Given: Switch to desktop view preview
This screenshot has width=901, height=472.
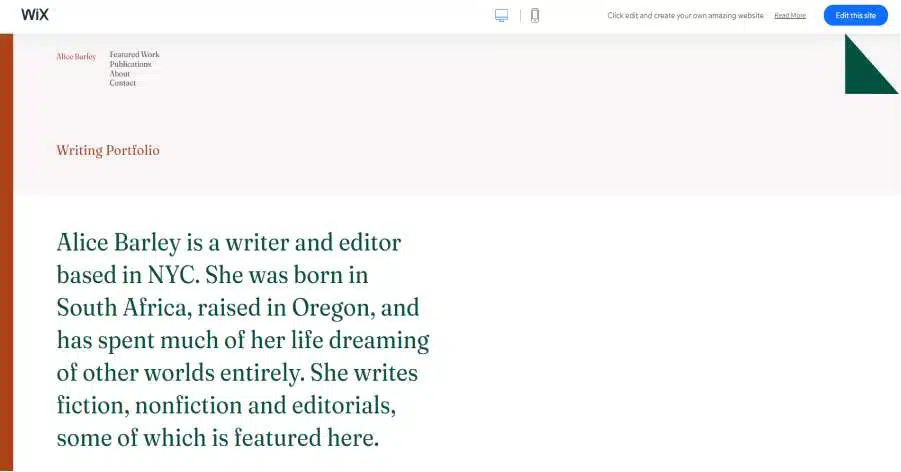Looking at the screenshot, I should (x=501, y=15).
